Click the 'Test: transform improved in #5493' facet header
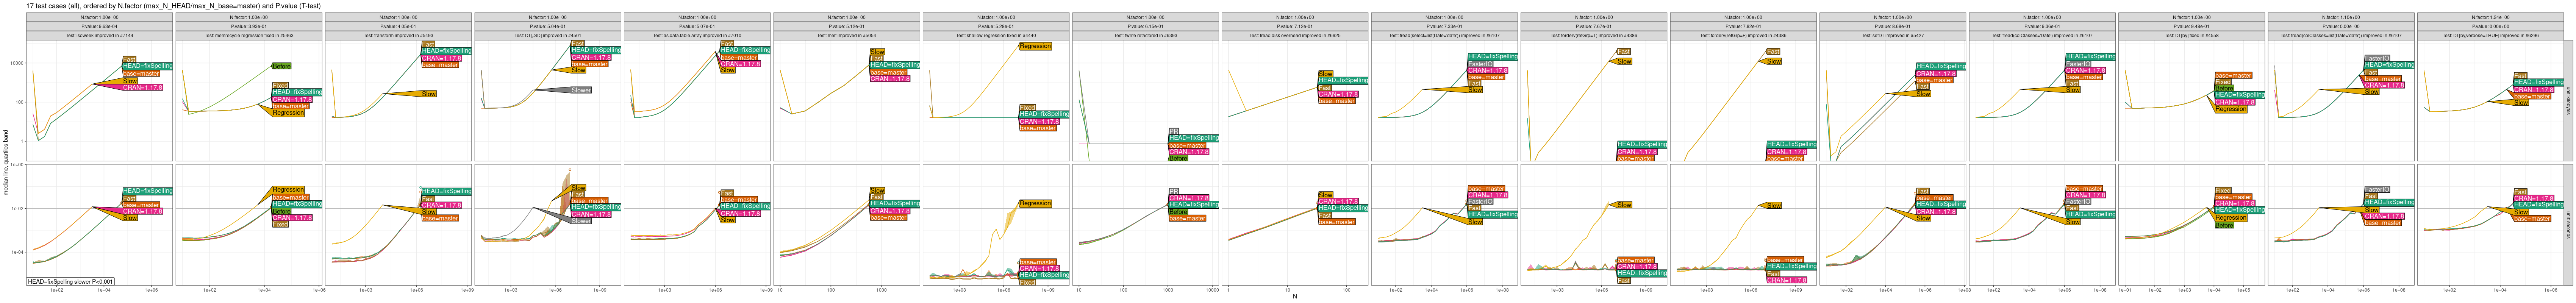Viewport: 2576px width, 303px height. [398, 35]
